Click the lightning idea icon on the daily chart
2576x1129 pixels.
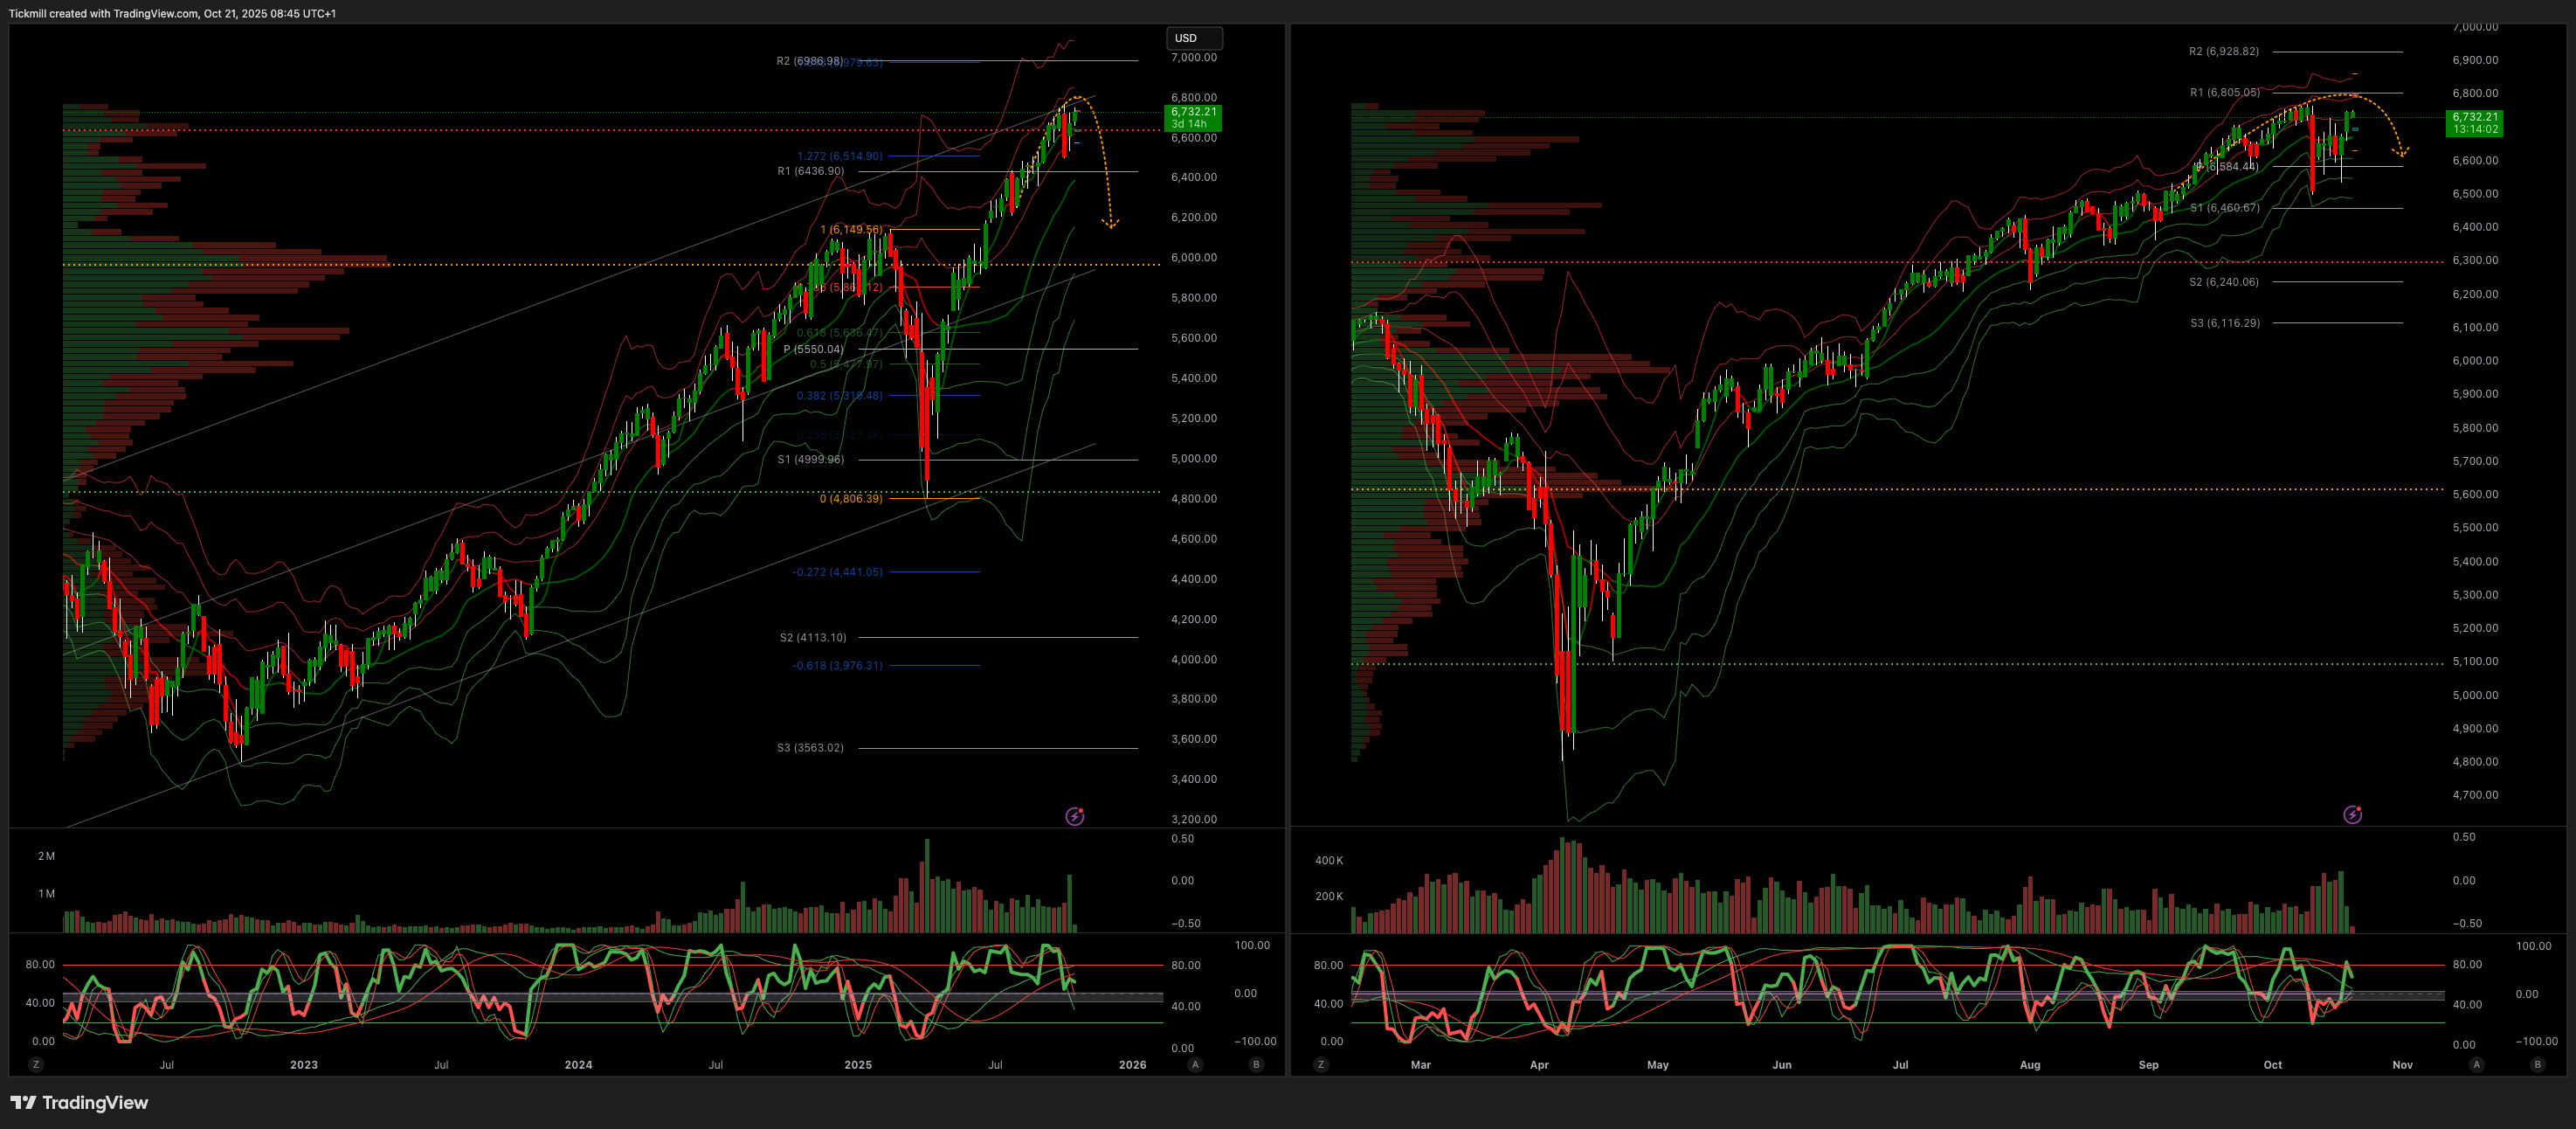coord(2353,815)
